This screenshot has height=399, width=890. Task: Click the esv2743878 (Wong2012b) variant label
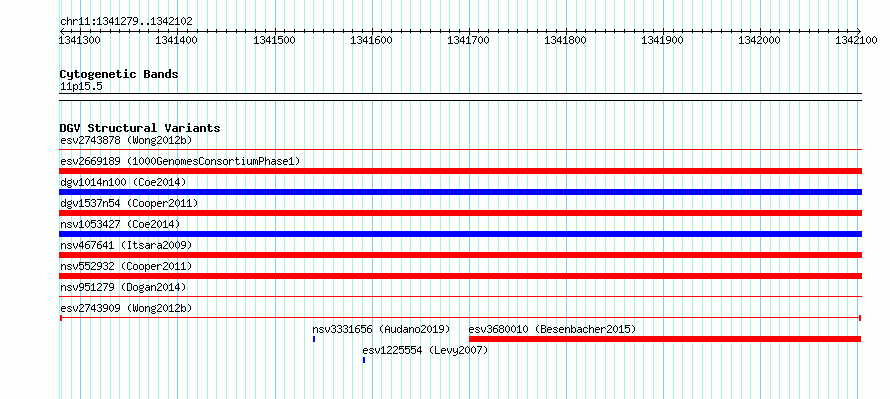(x=126, y=140)
